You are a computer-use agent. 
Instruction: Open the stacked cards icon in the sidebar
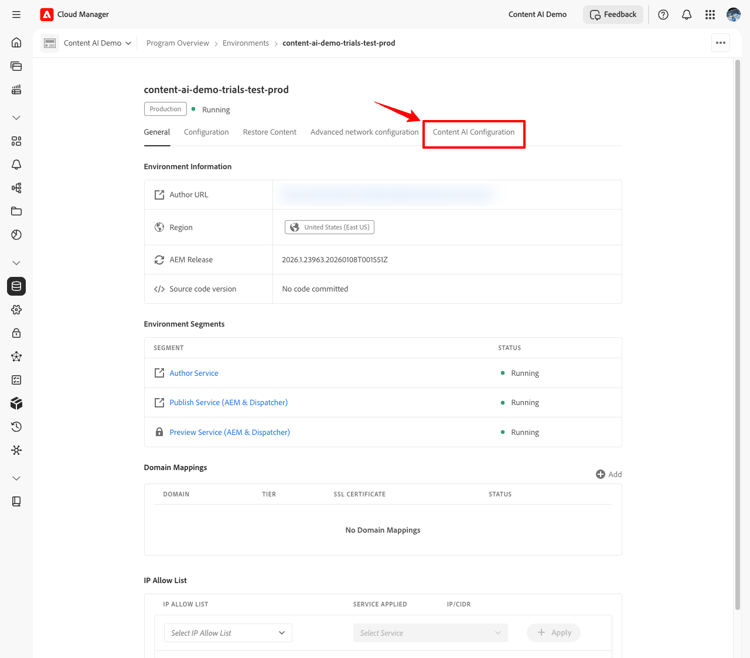tap(16, 66)
